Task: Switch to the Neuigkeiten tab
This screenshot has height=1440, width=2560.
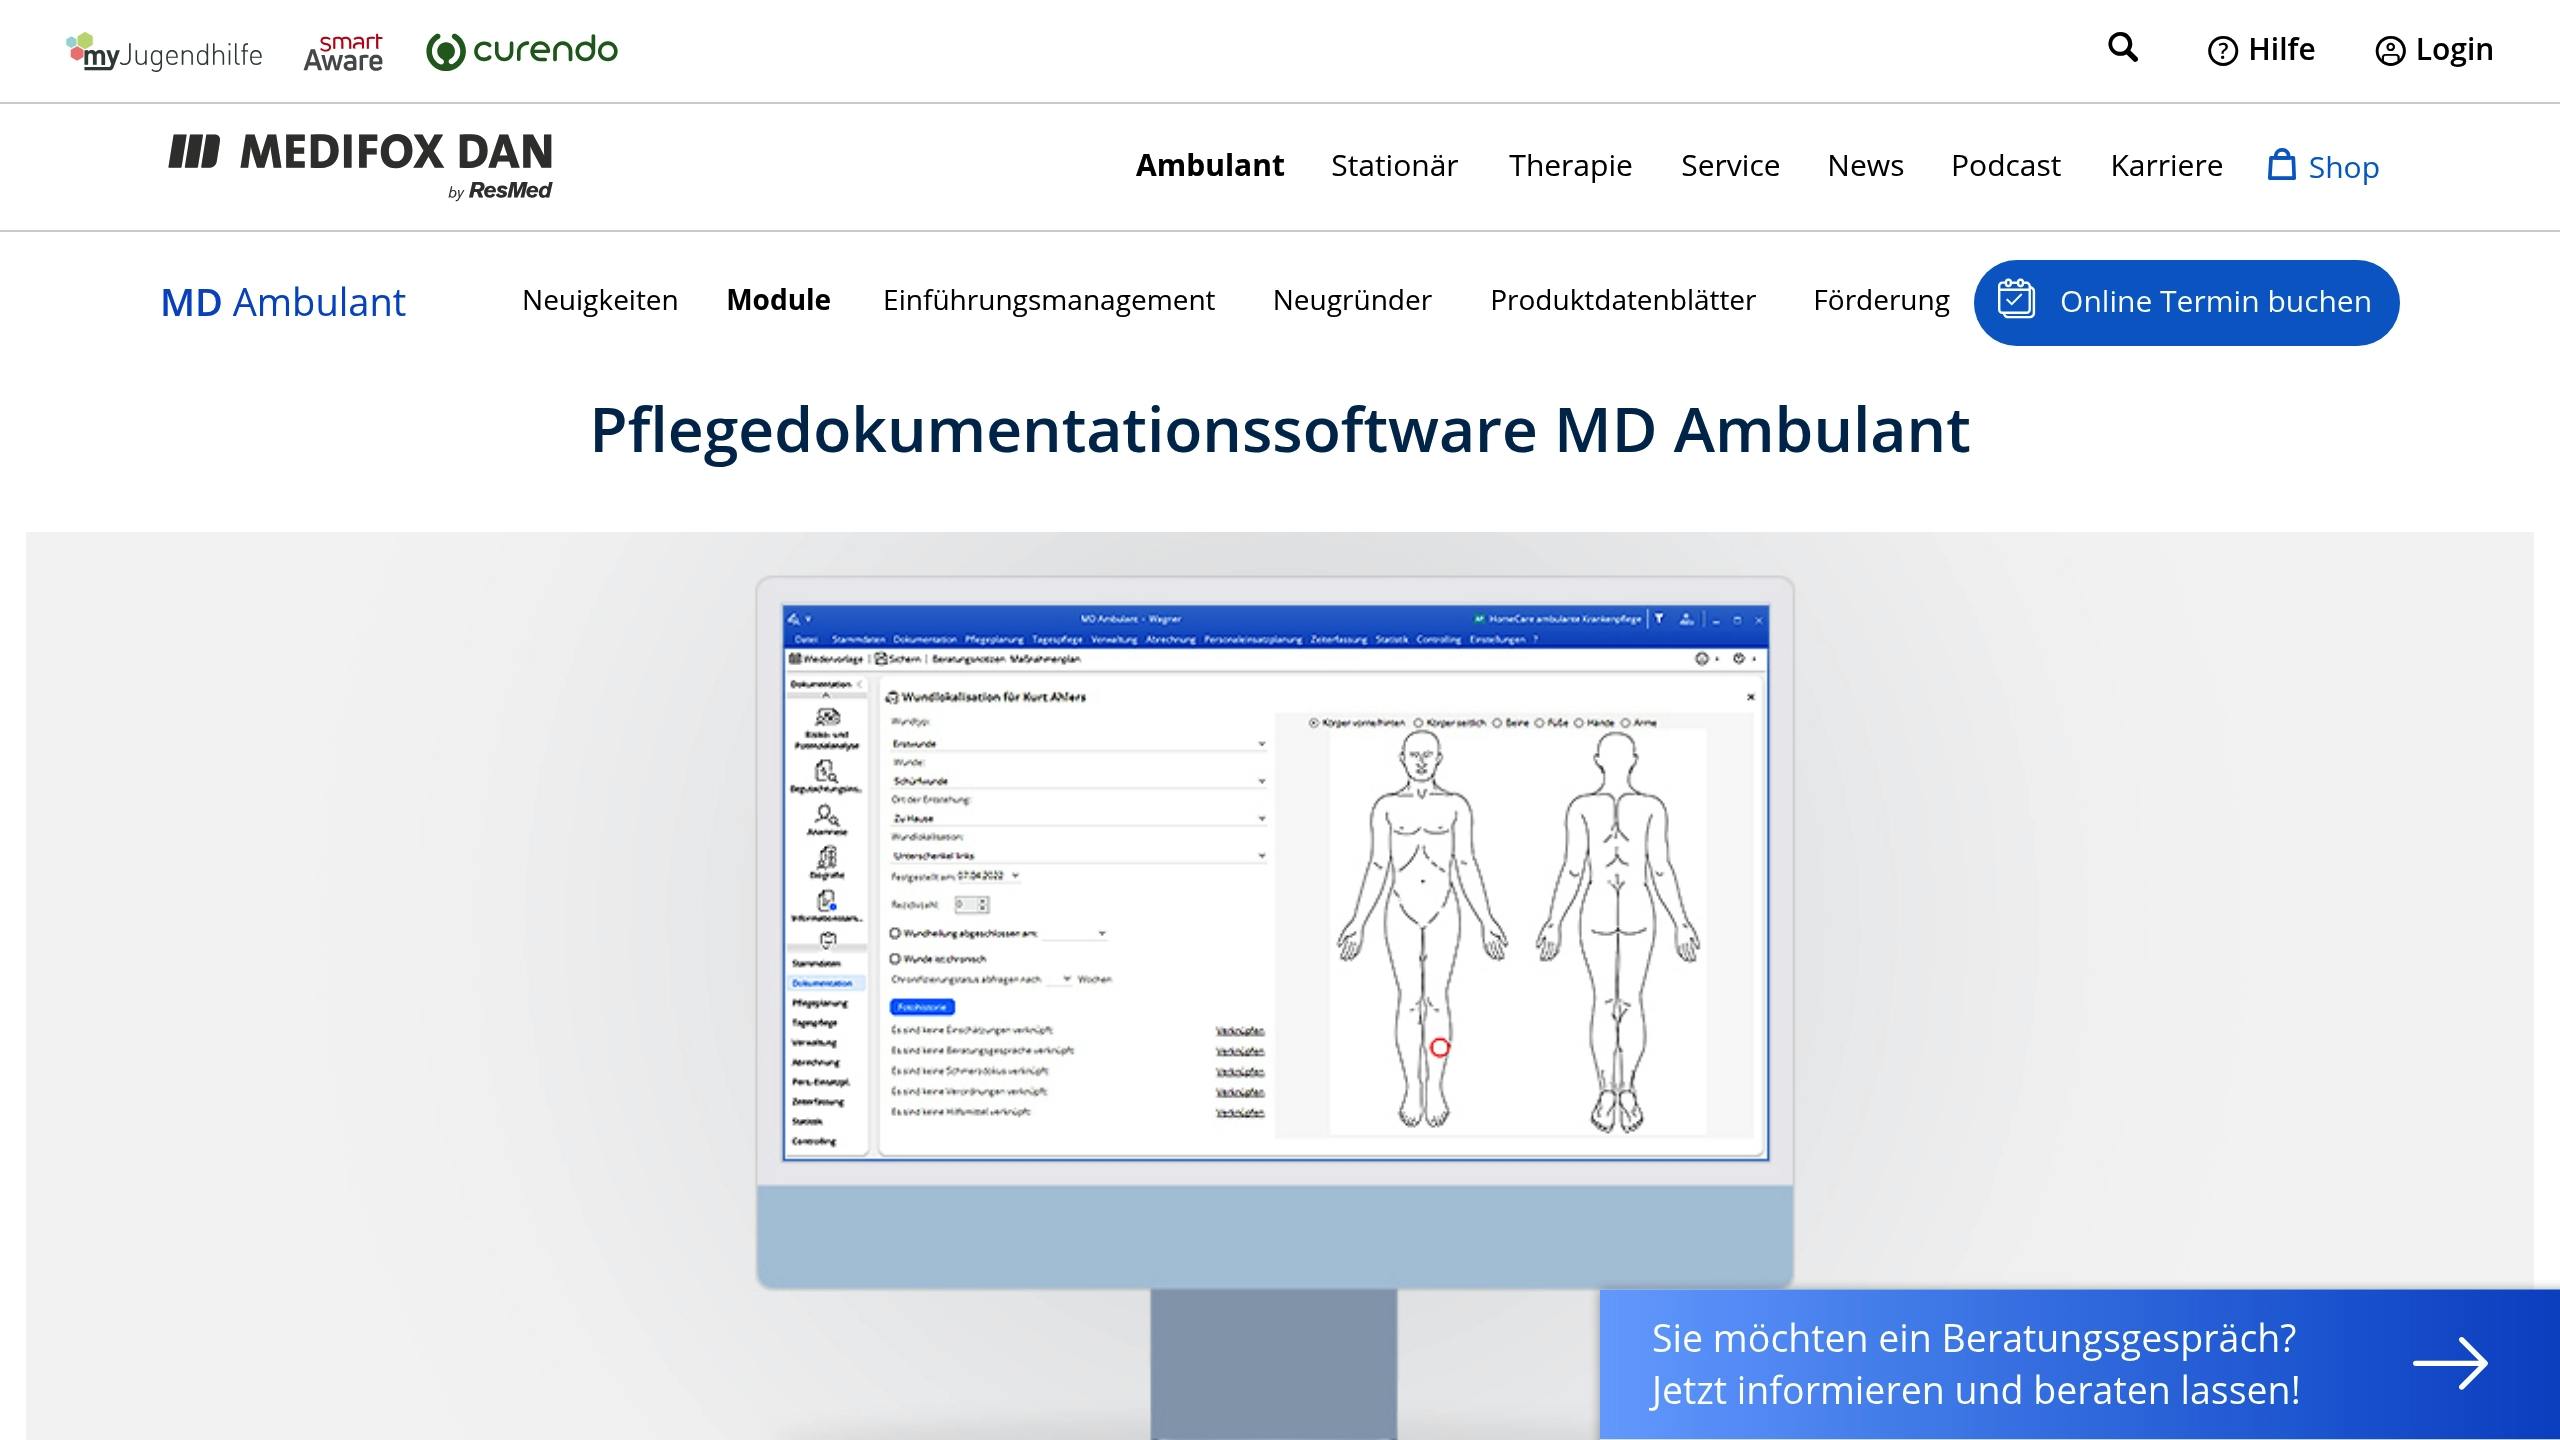Action: (x=600, y=300)
